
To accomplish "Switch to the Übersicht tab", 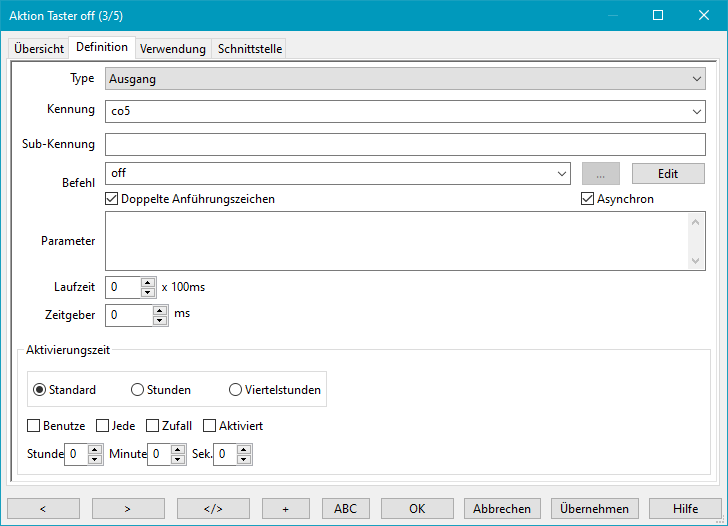I will click(39, 49).
